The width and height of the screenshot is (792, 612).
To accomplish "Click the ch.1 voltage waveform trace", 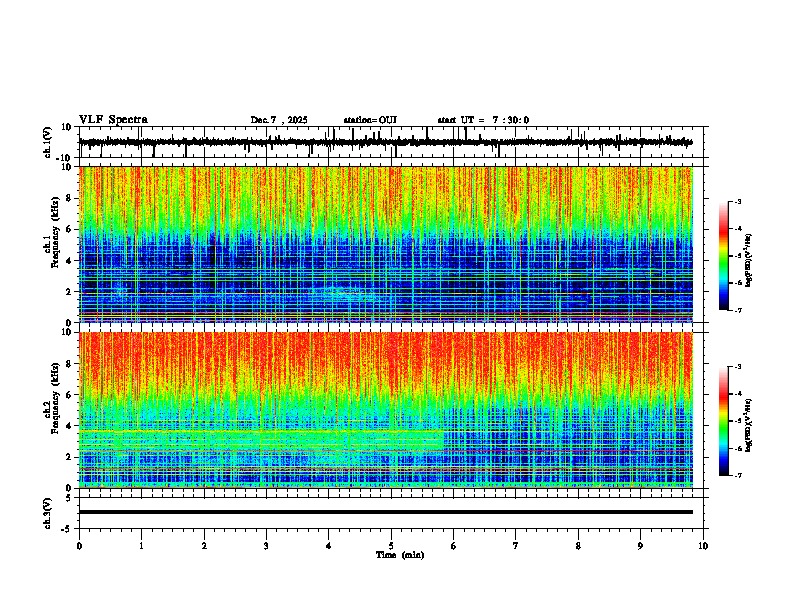I will [385, 142].
